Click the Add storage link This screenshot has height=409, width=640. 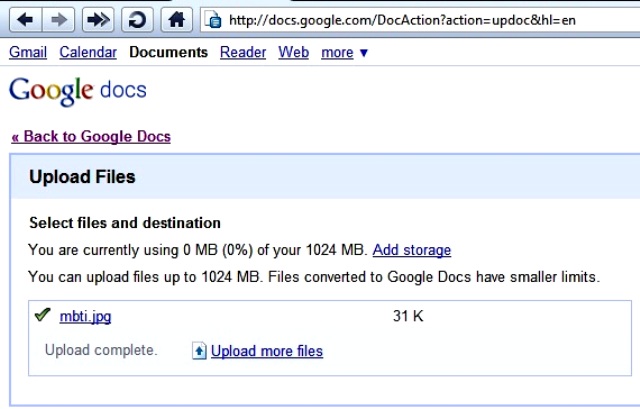coord(412,250)
